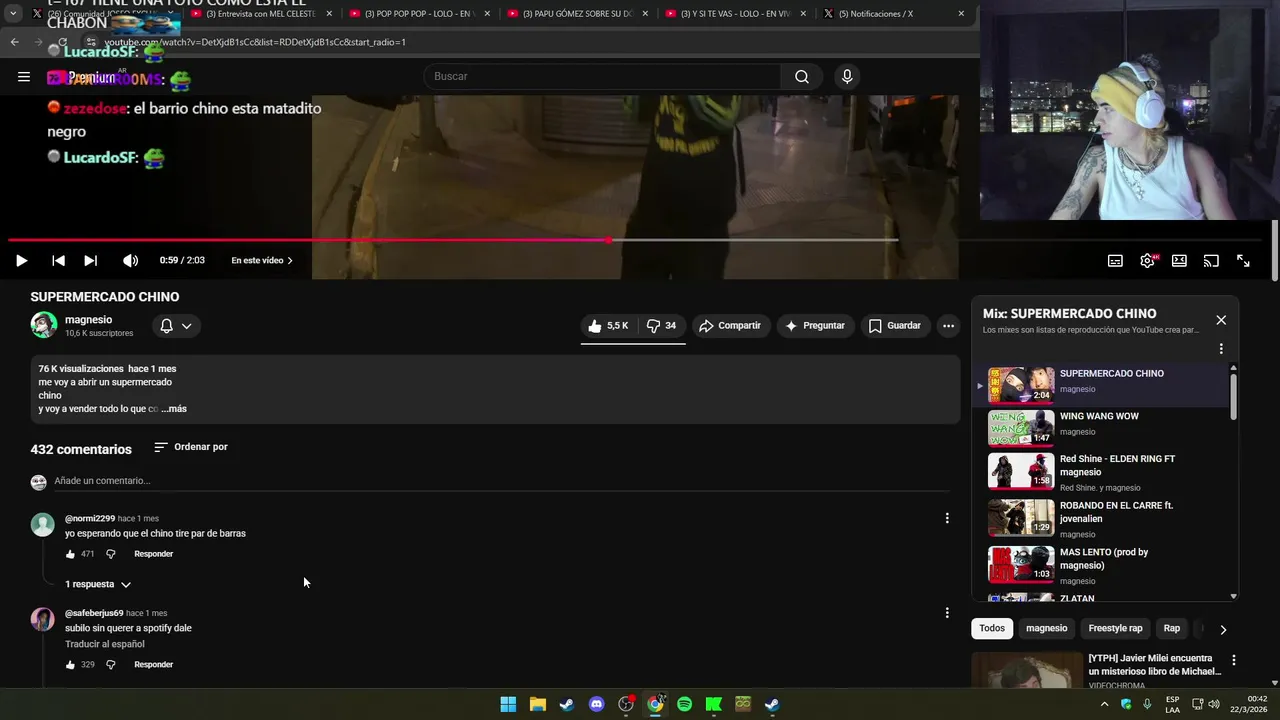Open Spotify from the taskbar
The height and width of the screenshot is (720, 1280).
pyautogui.click(x=684, y=704)
